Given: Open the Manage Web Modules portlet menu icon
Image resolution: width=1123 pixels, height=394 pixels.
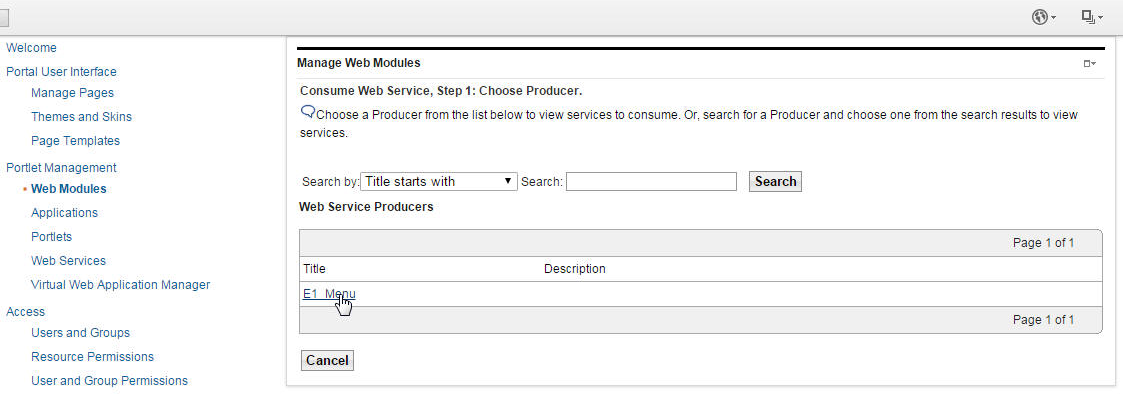Looking at the screenshot, I should pos(1089,64).
